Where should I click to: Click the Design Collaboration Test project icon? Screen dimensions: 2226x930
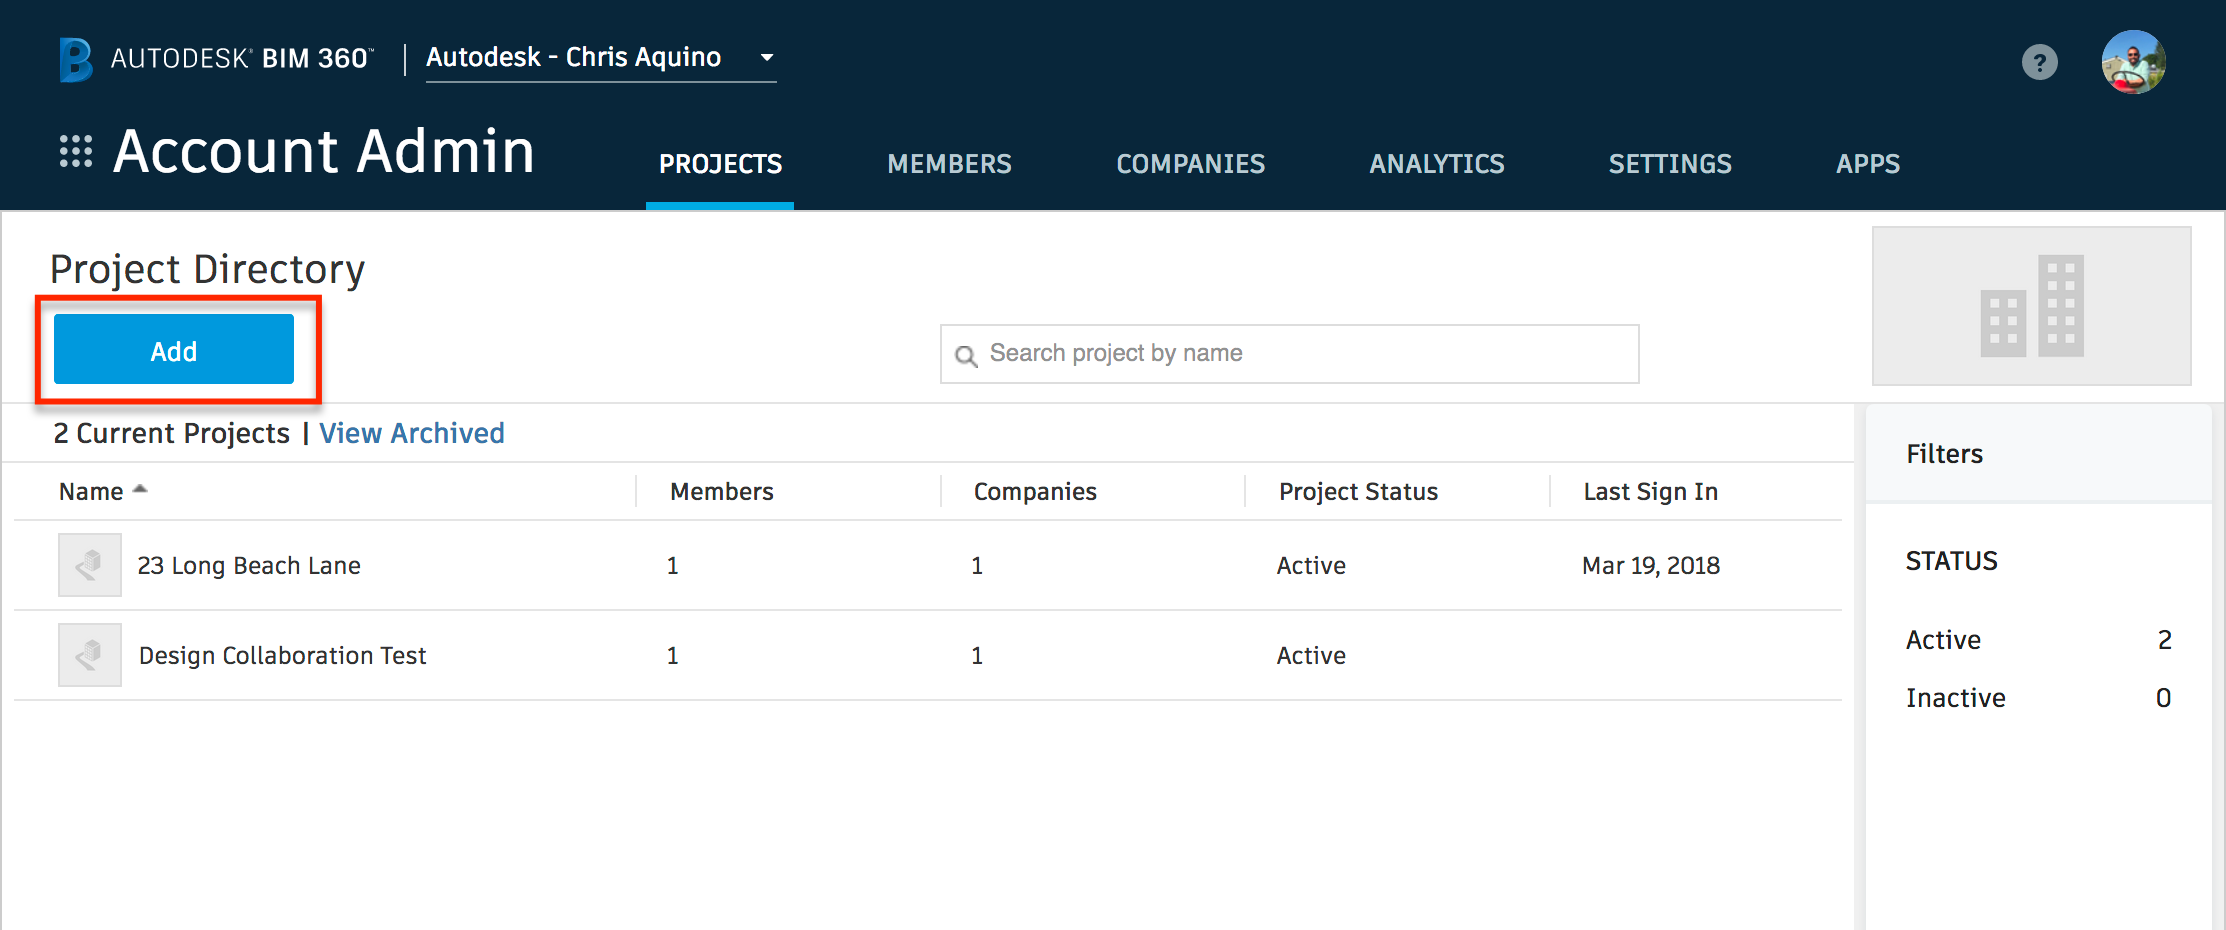(90, 655)
